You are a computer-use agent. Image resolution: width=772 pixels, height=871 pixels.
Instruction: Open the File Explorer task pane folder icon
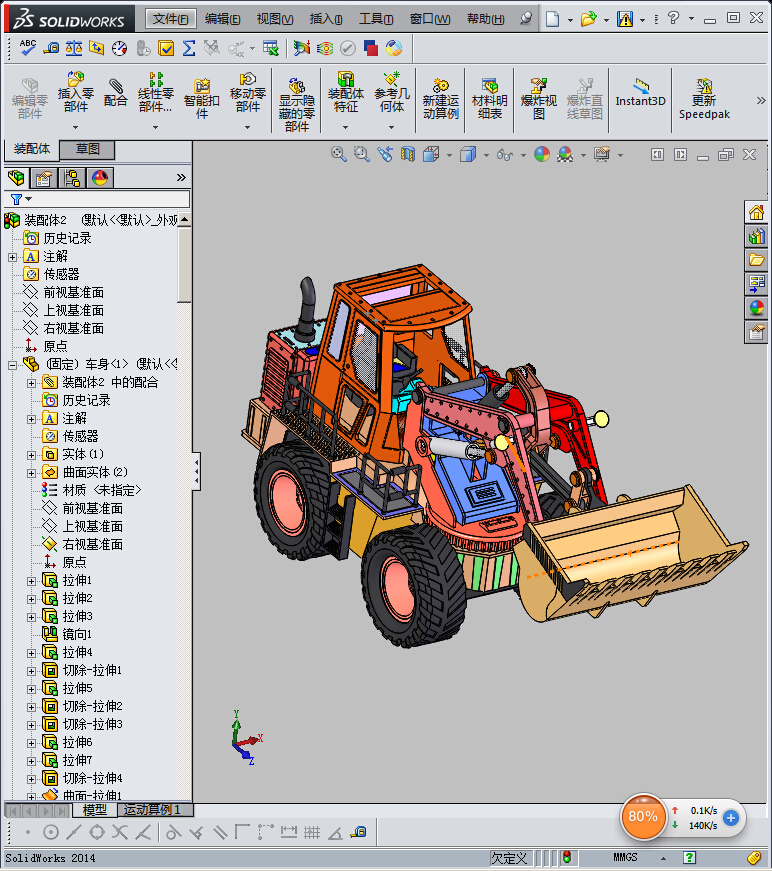(756, 260)
